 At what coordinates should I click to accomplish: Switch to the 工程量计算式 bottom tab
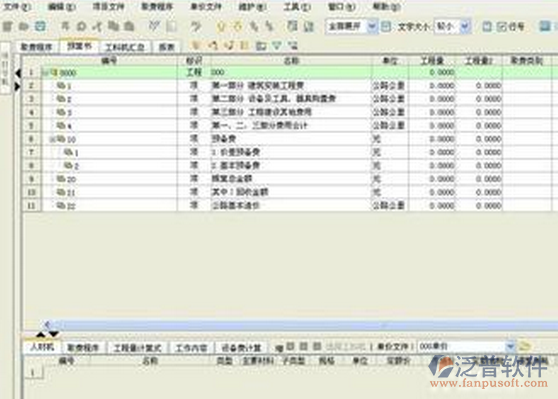137,348
